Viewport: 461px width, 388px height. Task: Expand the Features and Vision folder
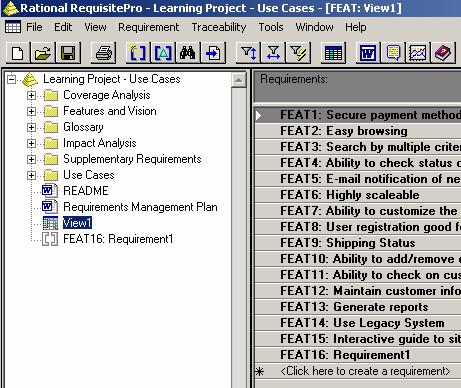click(31, 111)
